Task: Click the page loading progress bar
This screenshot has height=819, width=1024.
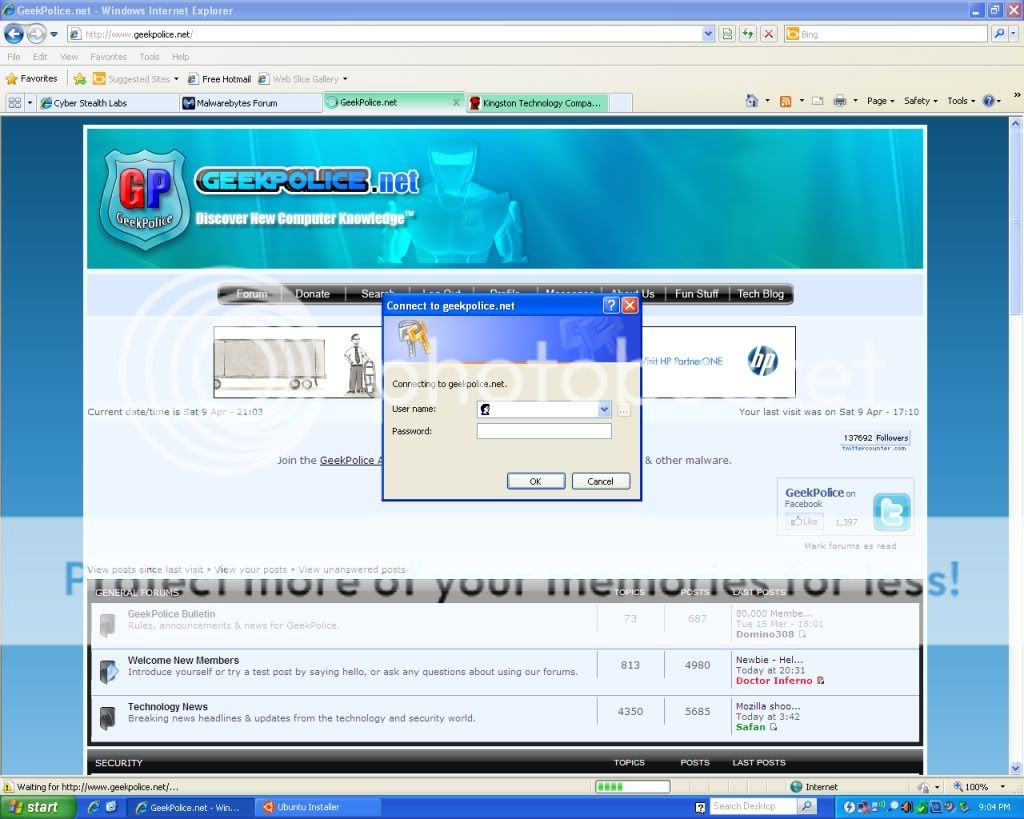Action: coord(632,786)
